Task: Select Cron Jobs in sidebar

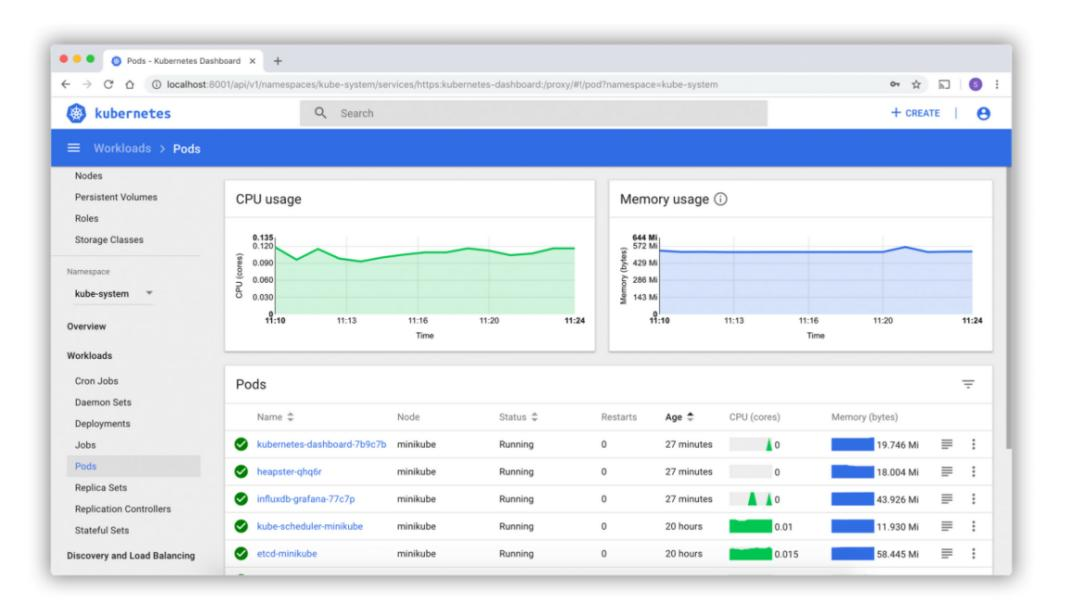Action: click(96, 381)
